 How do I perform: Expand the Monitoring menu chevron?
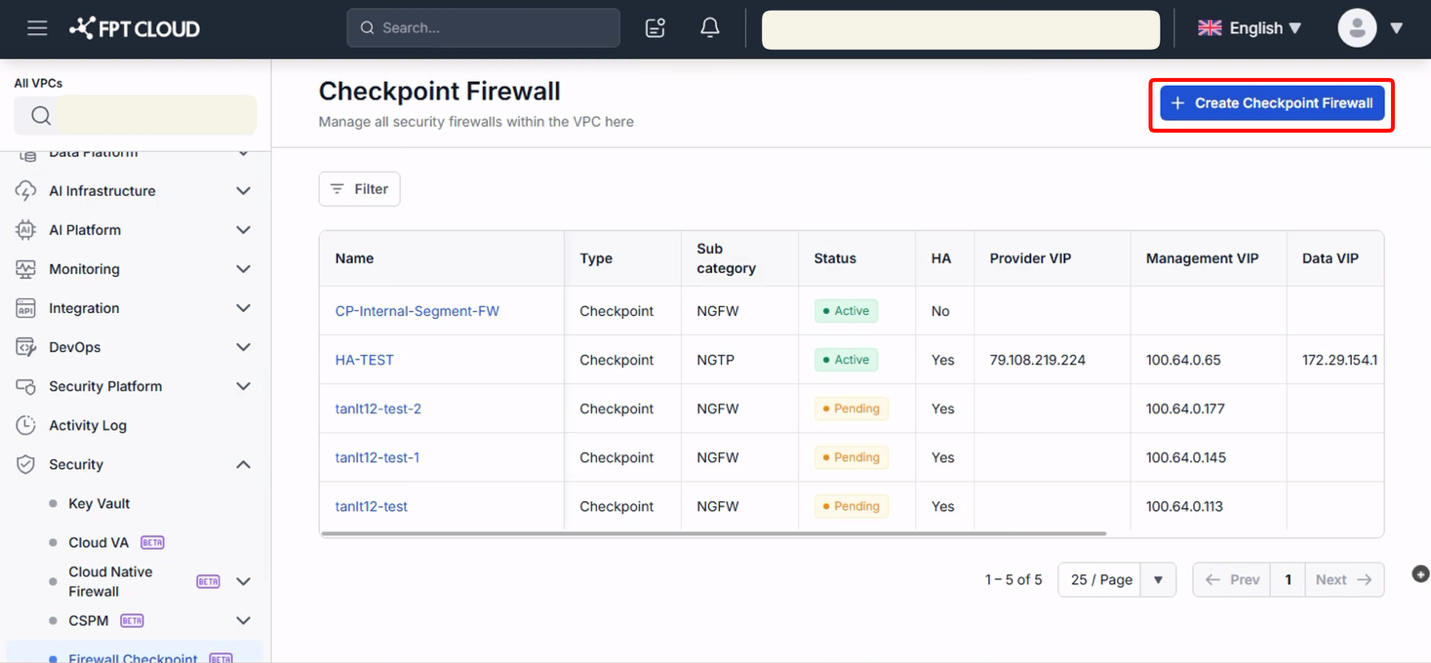pyautogui.click(x=243, y=269)
